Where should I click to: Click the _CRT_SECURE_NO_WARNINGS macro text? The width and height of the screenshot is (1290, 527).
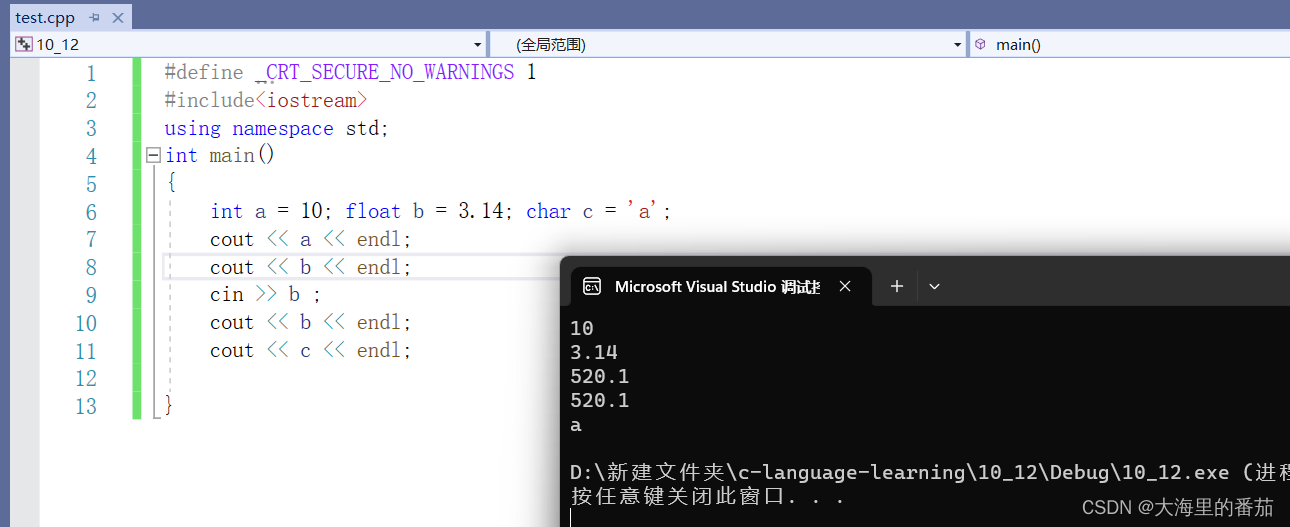[385, 73]
